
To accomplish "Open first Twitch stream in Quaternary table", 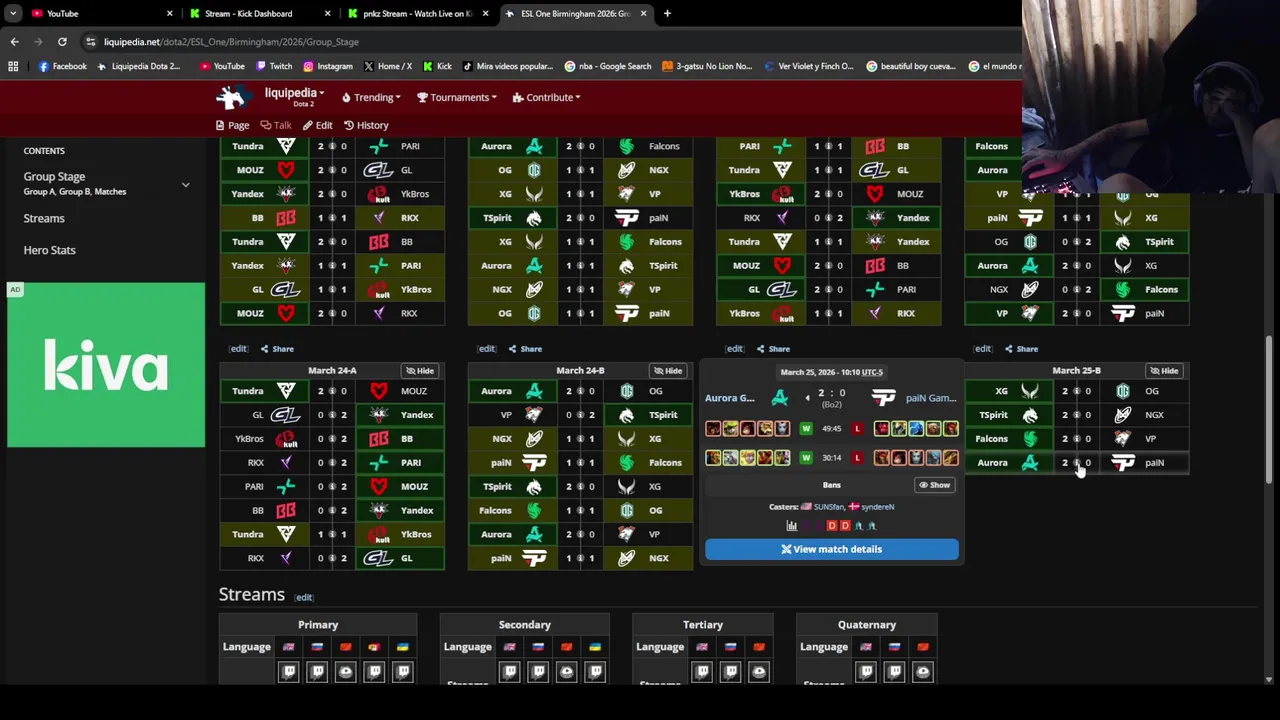I will pos(866,672).
